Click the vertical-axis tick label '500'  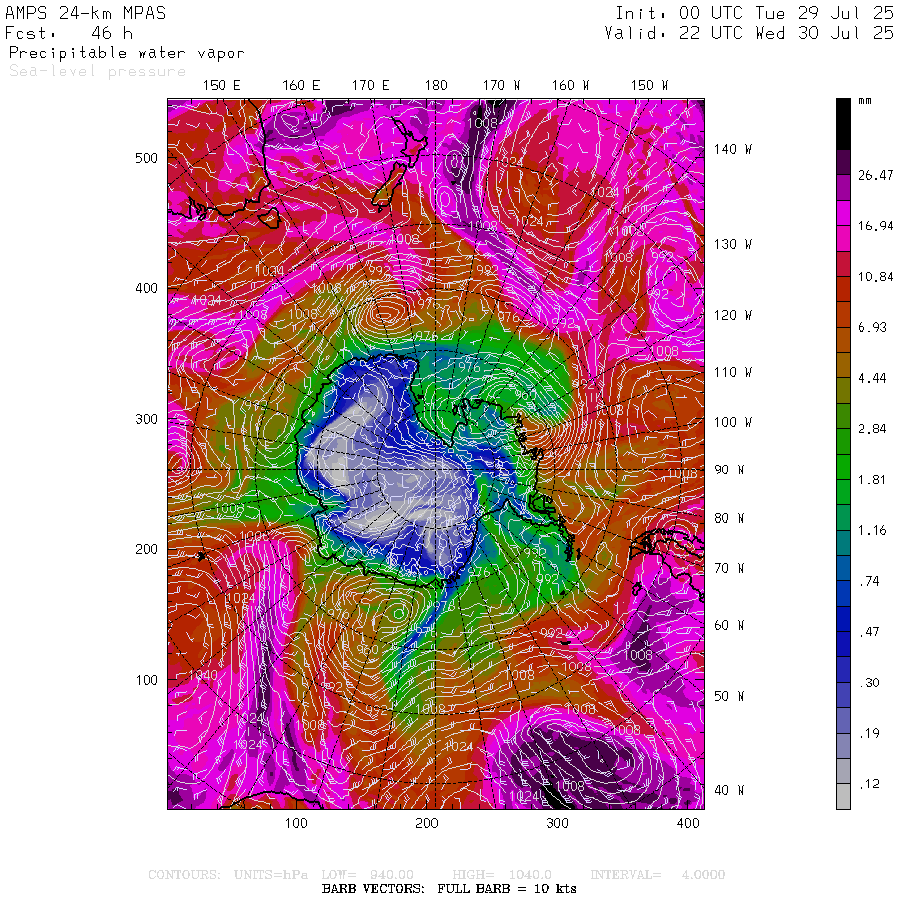[x=146, y=158]
